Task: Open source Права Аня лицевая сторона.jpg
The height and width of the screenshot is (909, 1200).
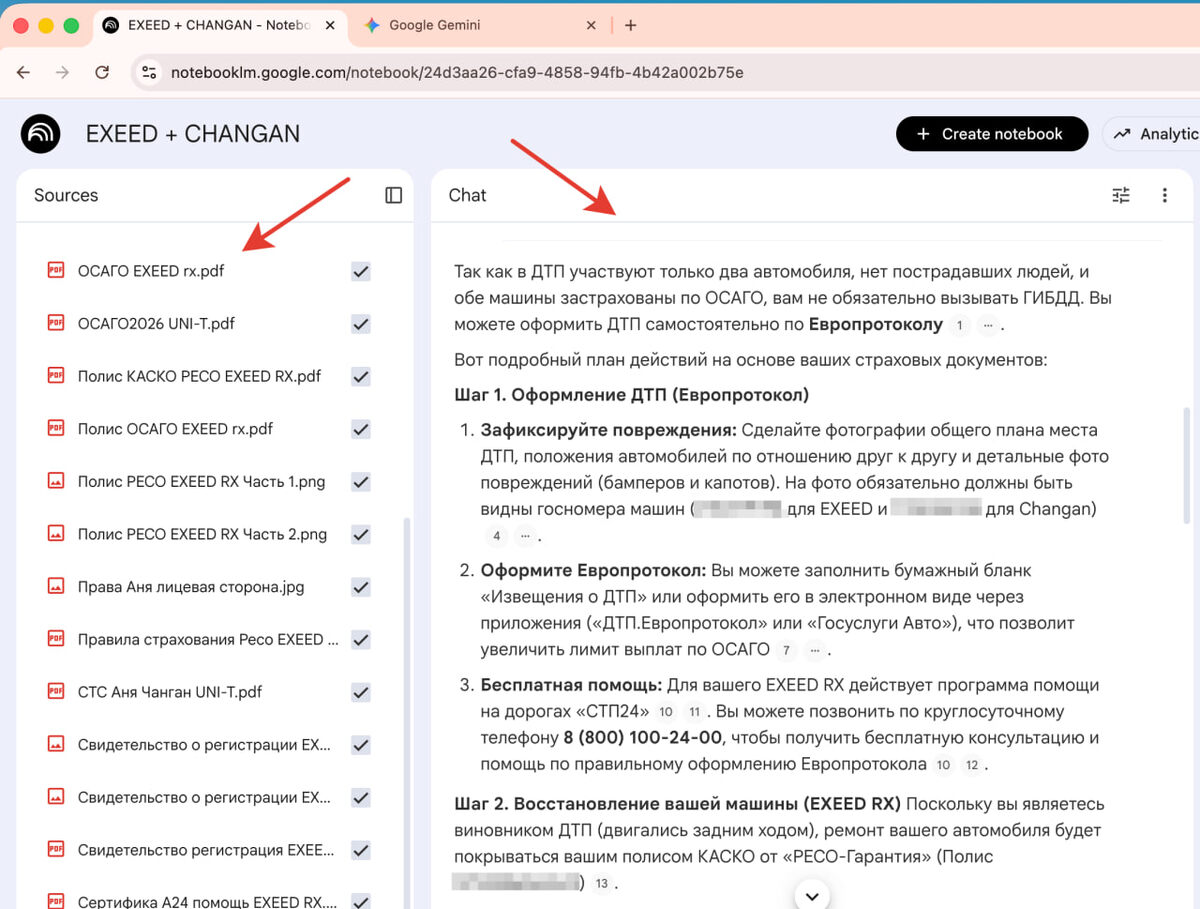Action: [x=191, y=587]
